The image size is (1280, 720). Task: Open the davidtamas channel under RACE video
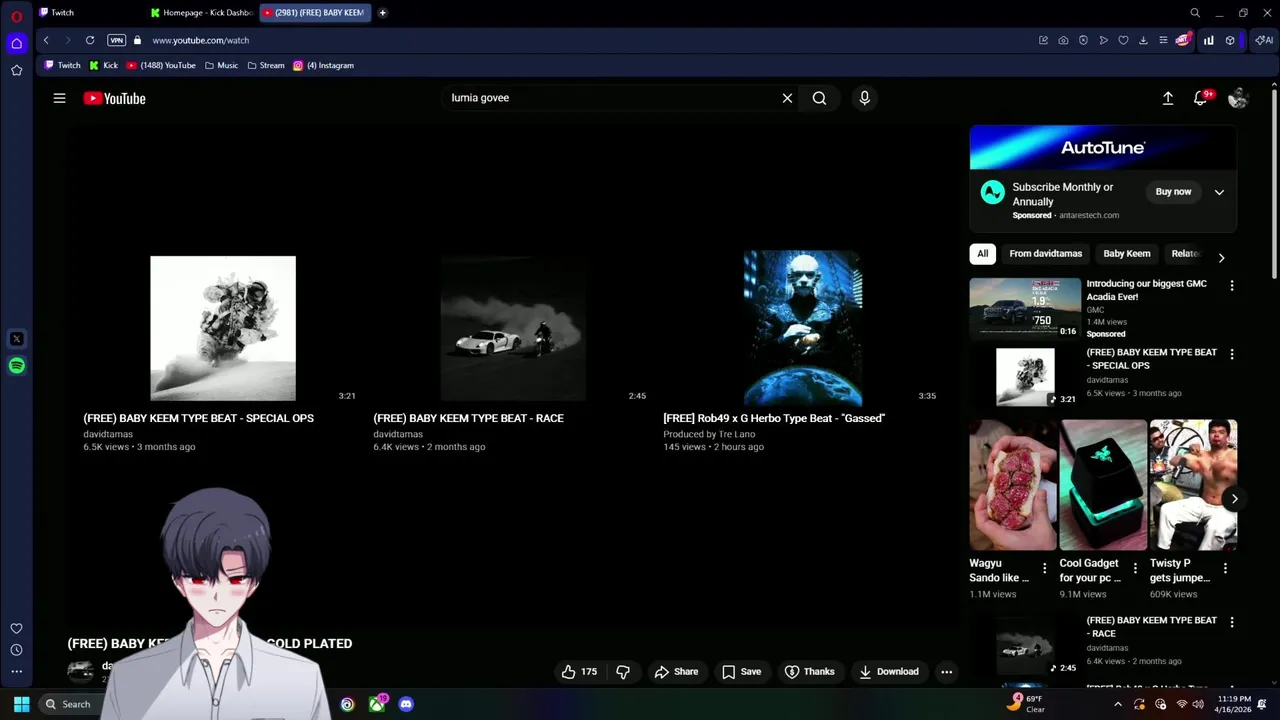click(398, 434)
